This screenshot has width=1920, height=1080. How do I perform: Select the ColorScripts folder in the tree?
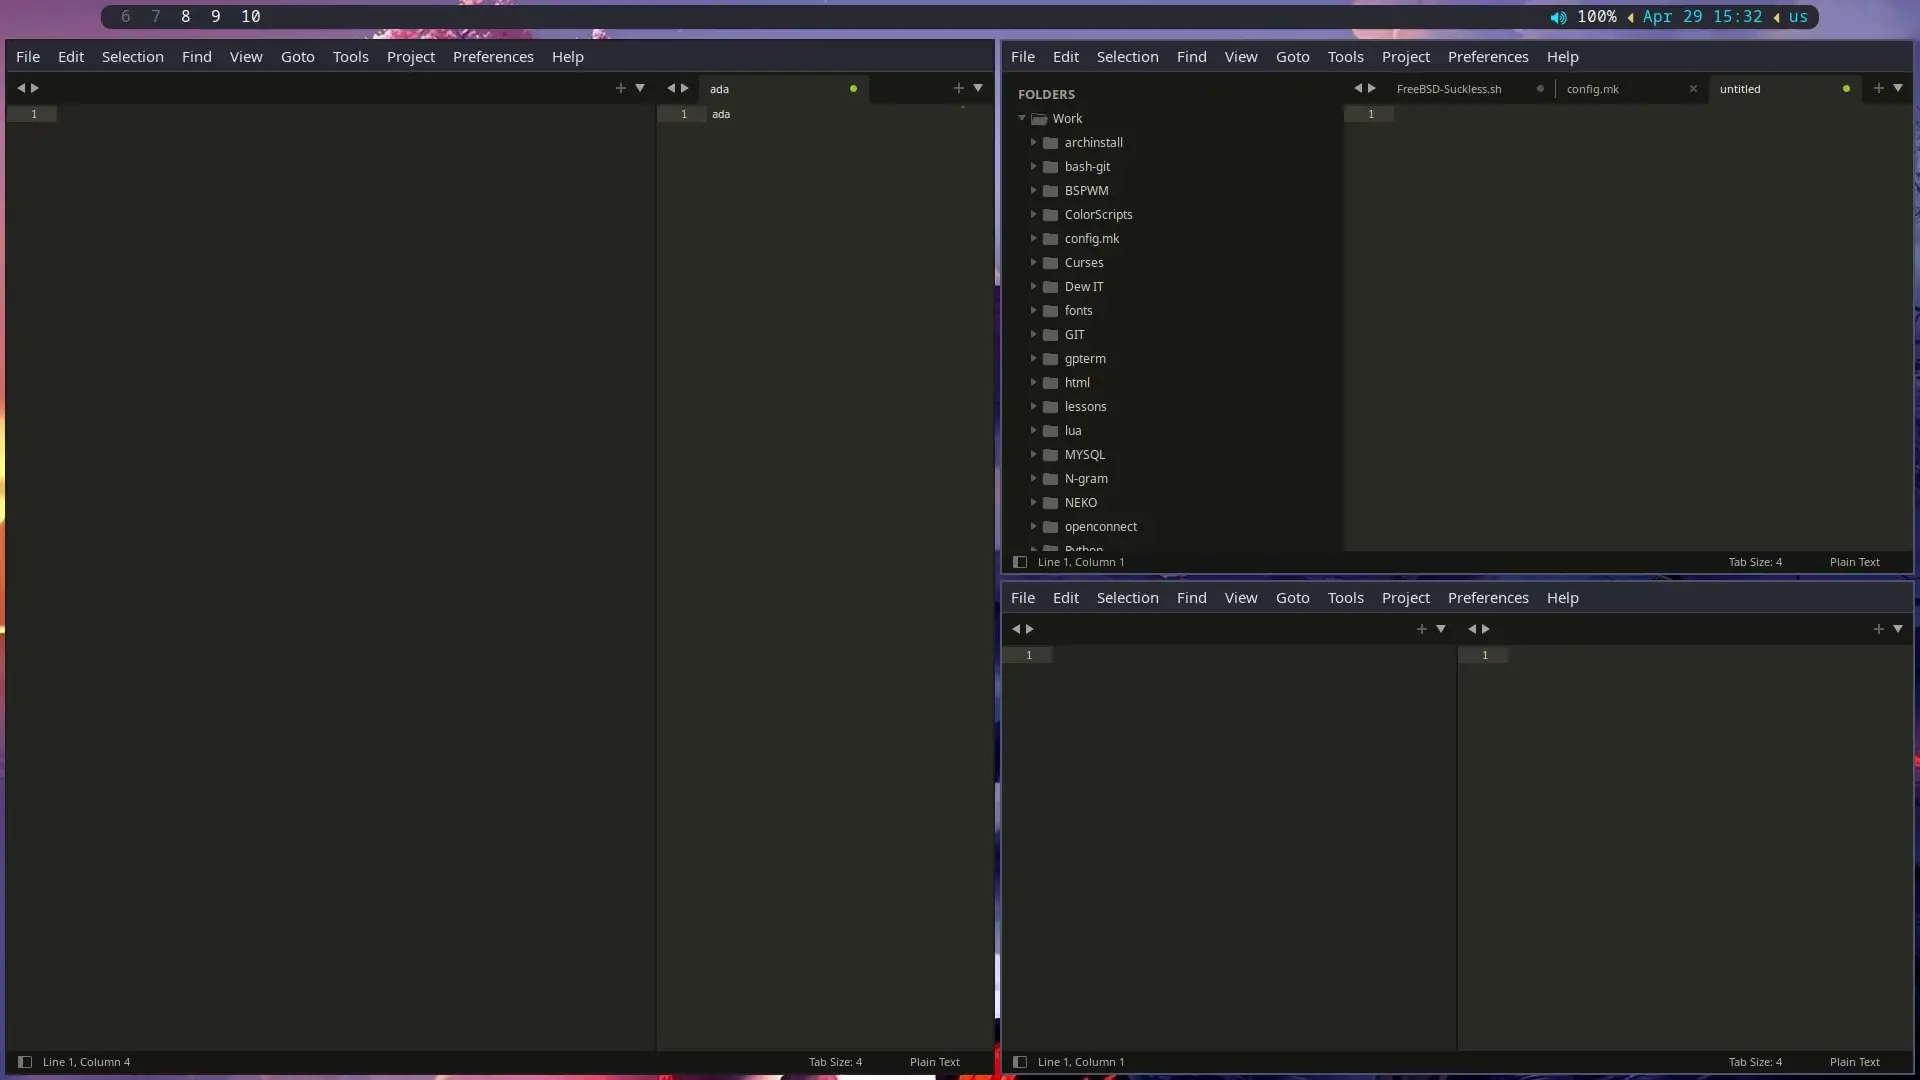1098,214
